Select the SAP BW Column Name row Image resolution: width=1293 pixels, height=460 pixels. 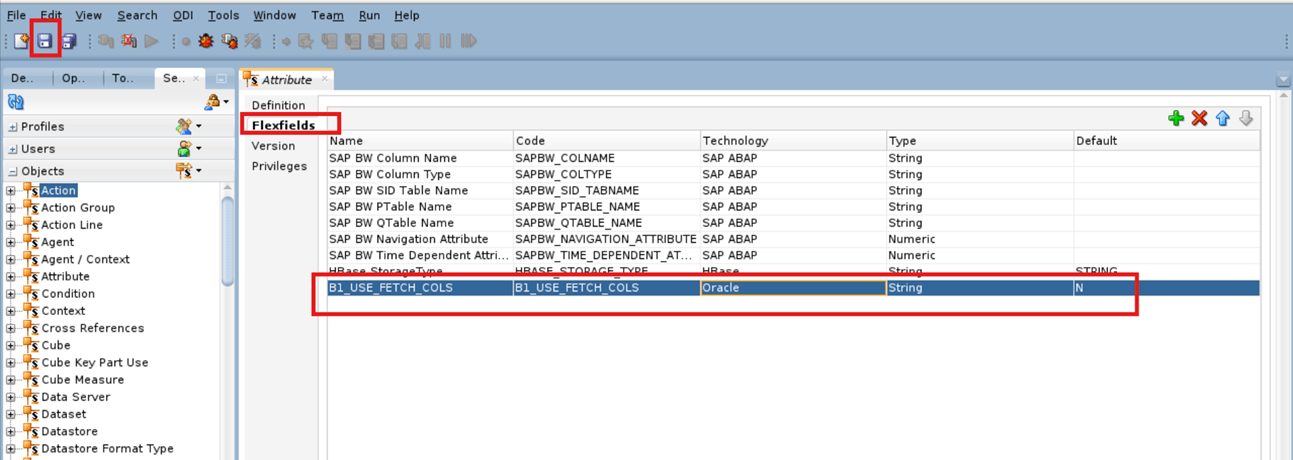point(793,158)
